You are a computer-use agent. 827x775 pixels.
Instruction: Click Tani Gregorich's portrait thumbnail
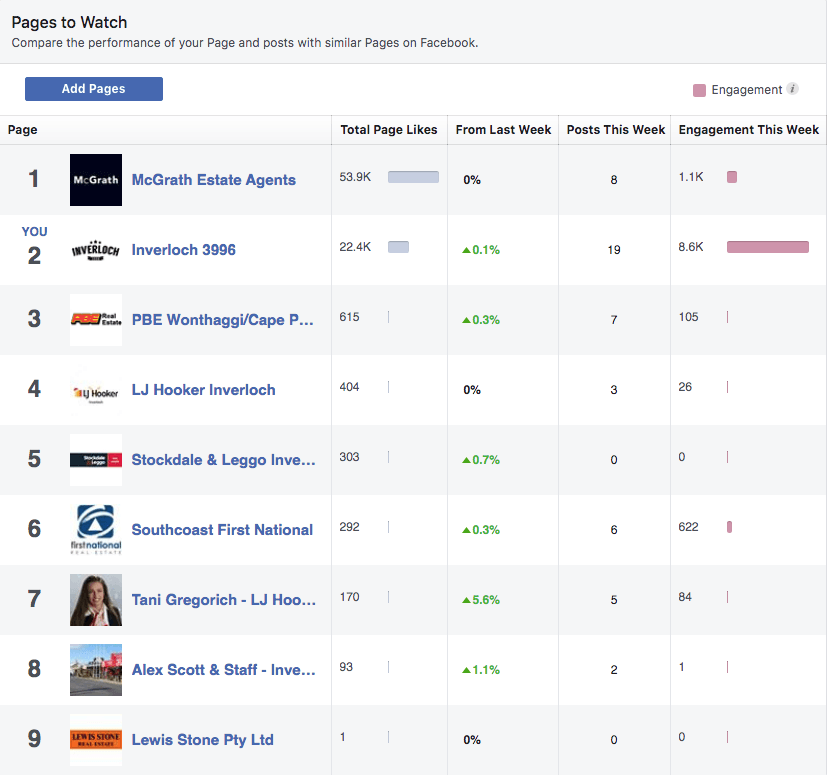click(x=96, y=600)
